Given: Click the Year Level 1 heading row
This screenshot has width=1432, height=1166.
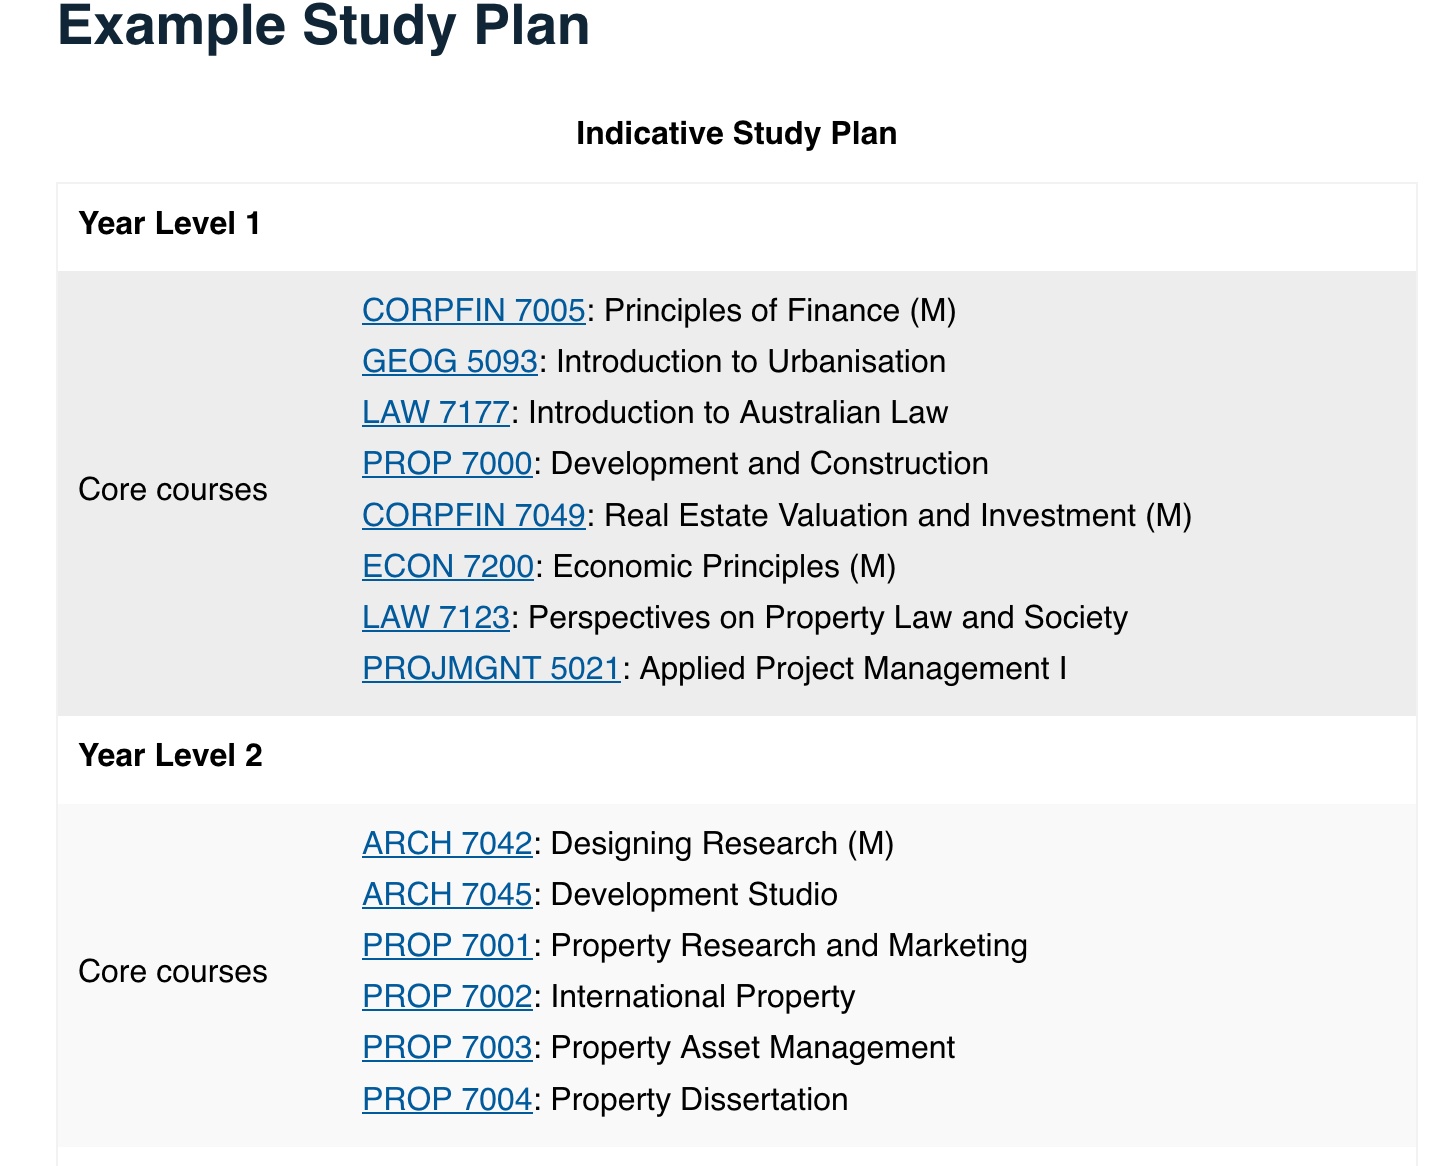Looking at the screenshot, I should tap(737, 224).
